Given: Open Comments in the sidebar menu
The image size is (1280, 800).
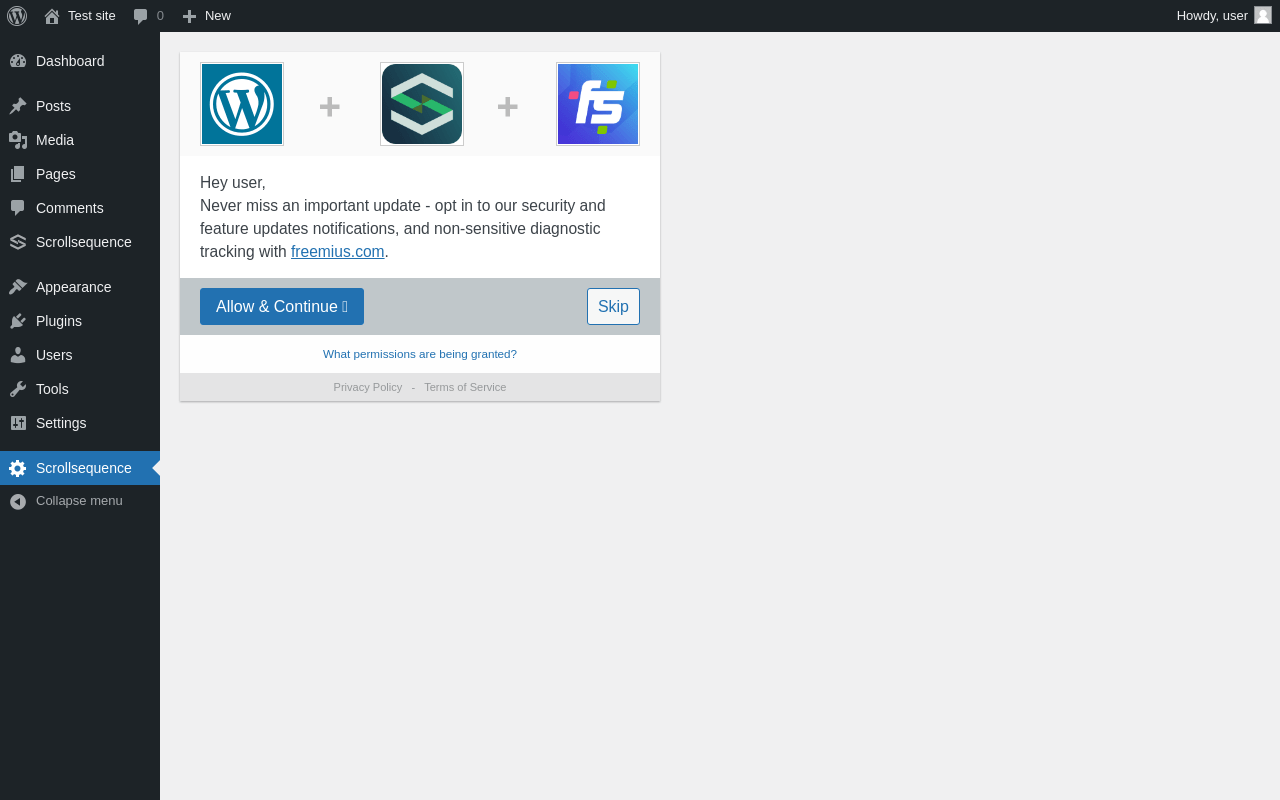Looking at the screenshot, I should point(80,208).
